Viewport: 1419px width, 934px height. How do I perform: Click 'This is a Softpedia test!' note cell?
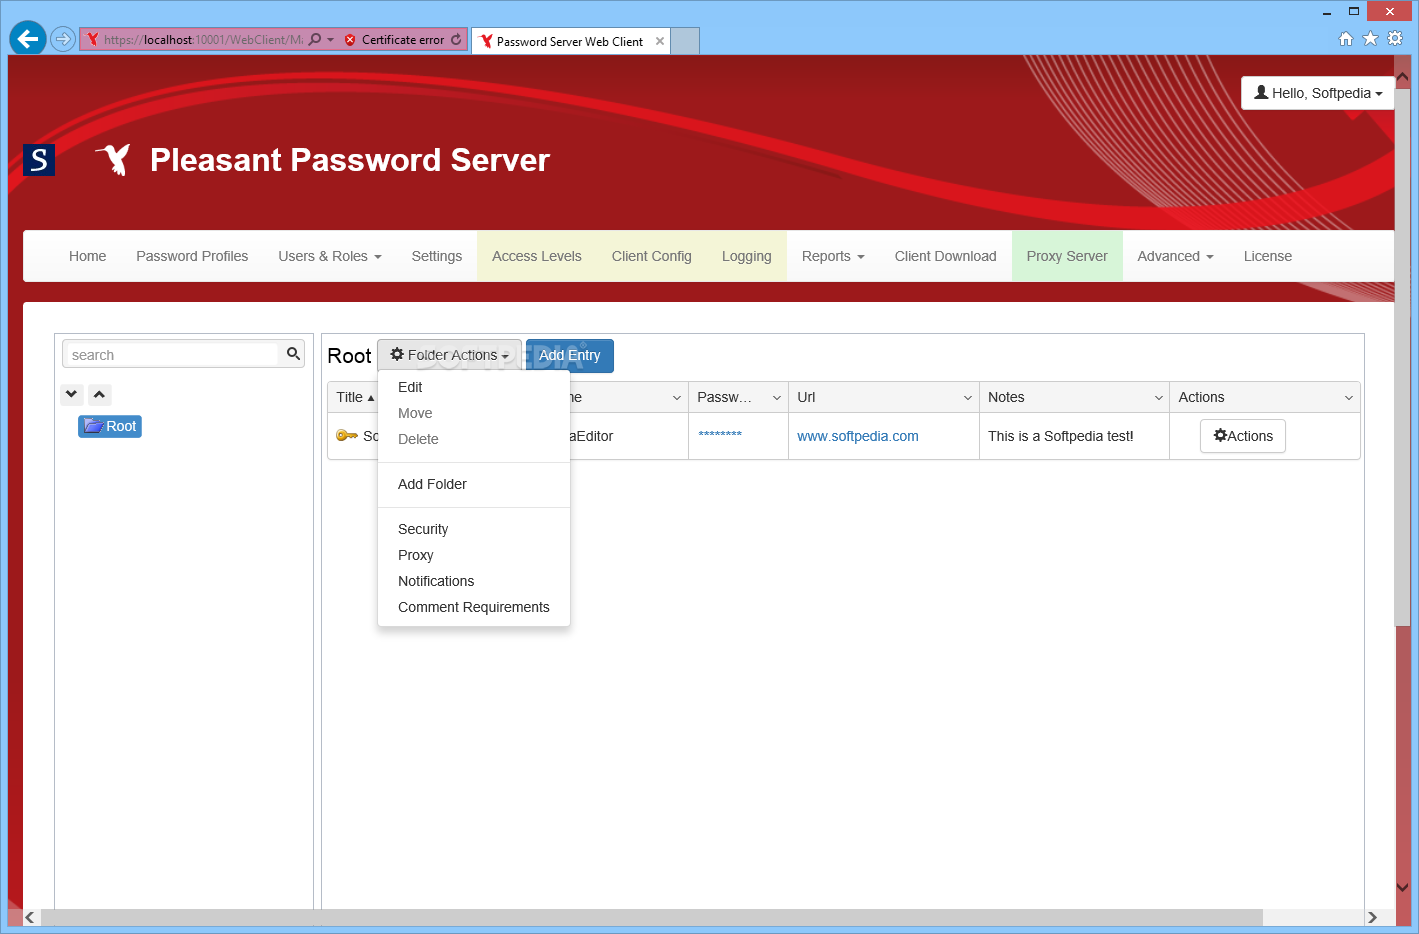tap(1061, 436)
